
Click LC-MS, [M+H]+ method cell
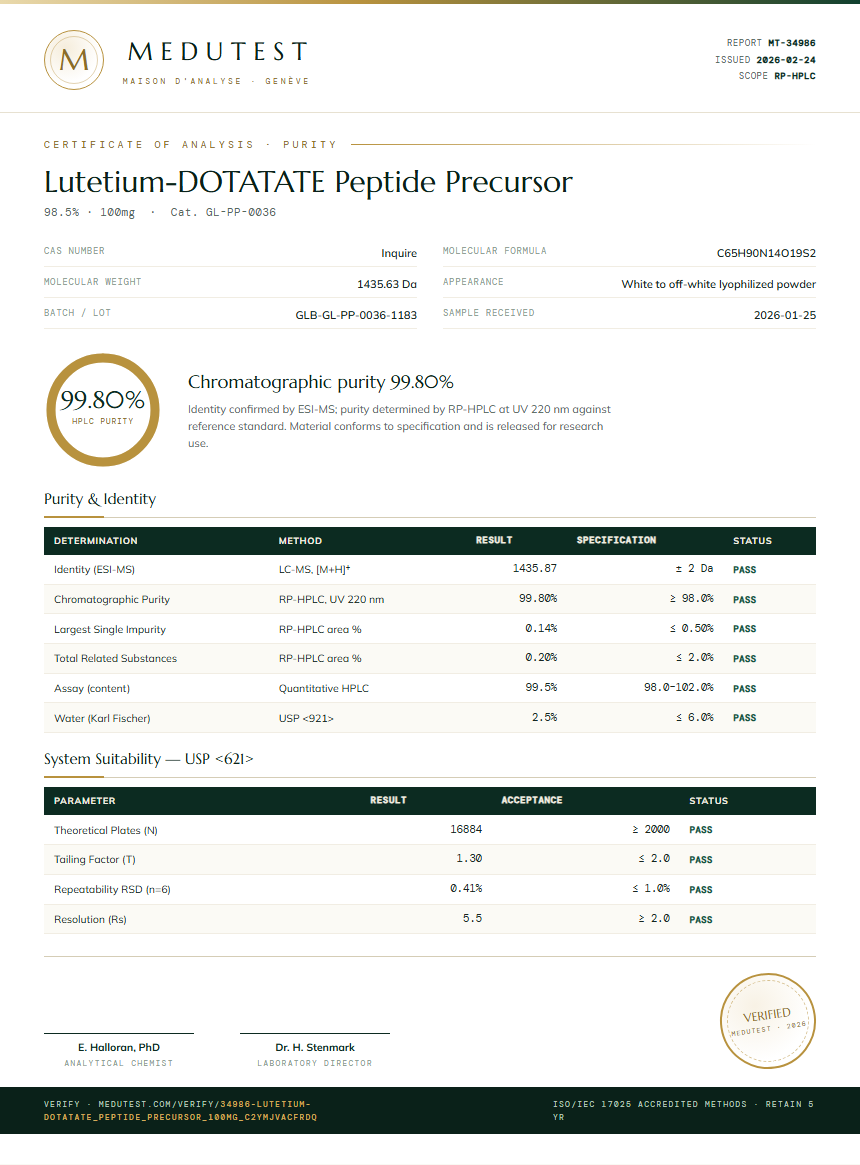(x=314, y=570)
